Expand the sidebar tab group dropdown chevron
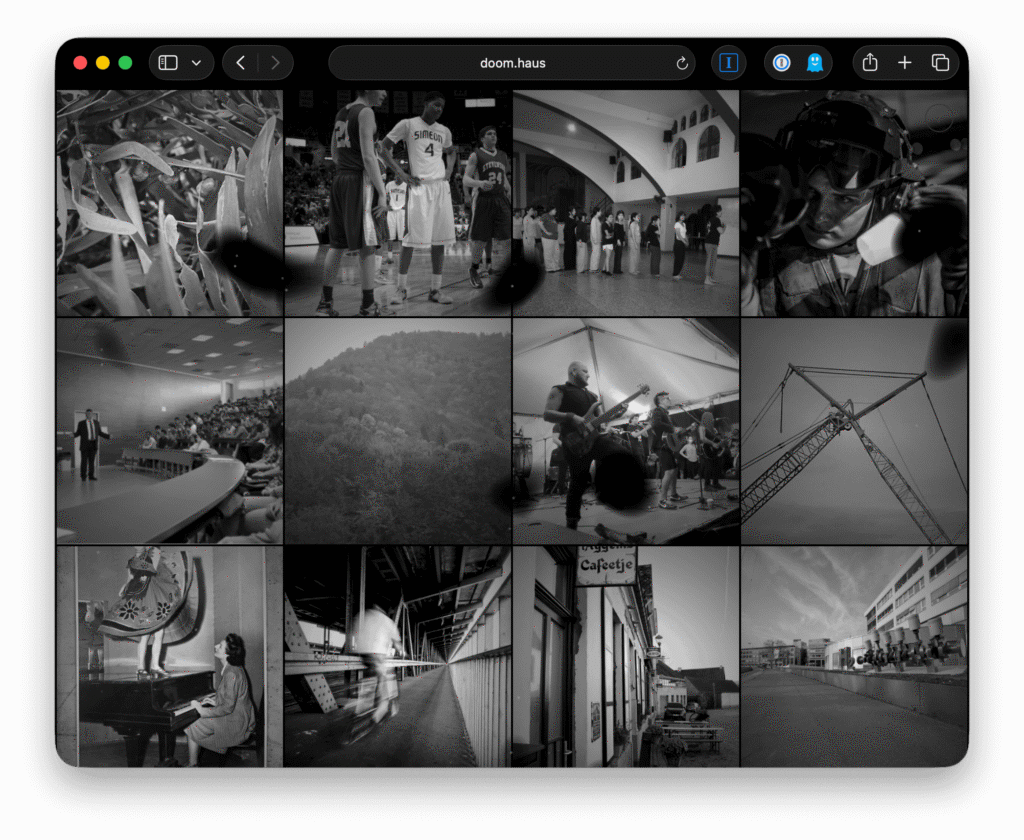 coord(196,63)
